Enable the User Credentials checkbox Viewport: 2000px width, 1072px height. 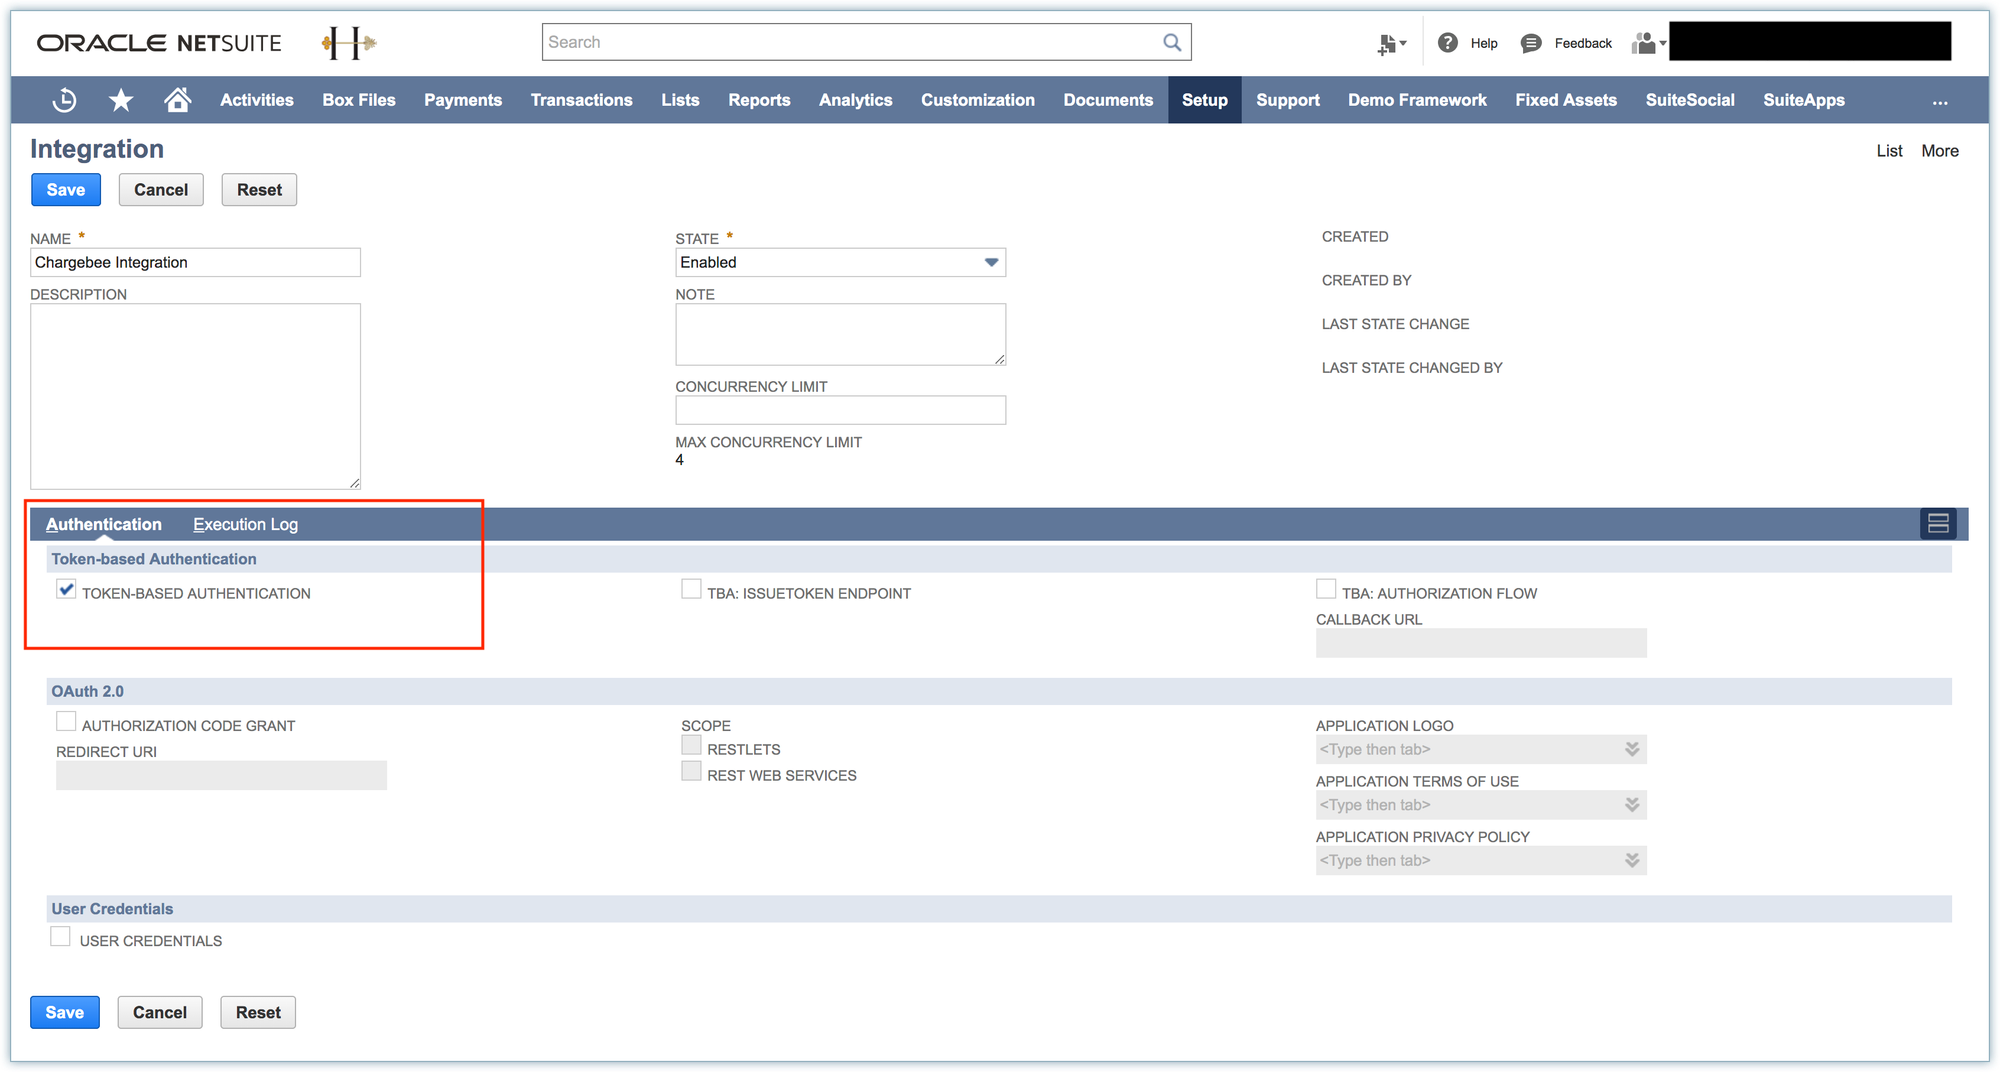pos(61,937)
